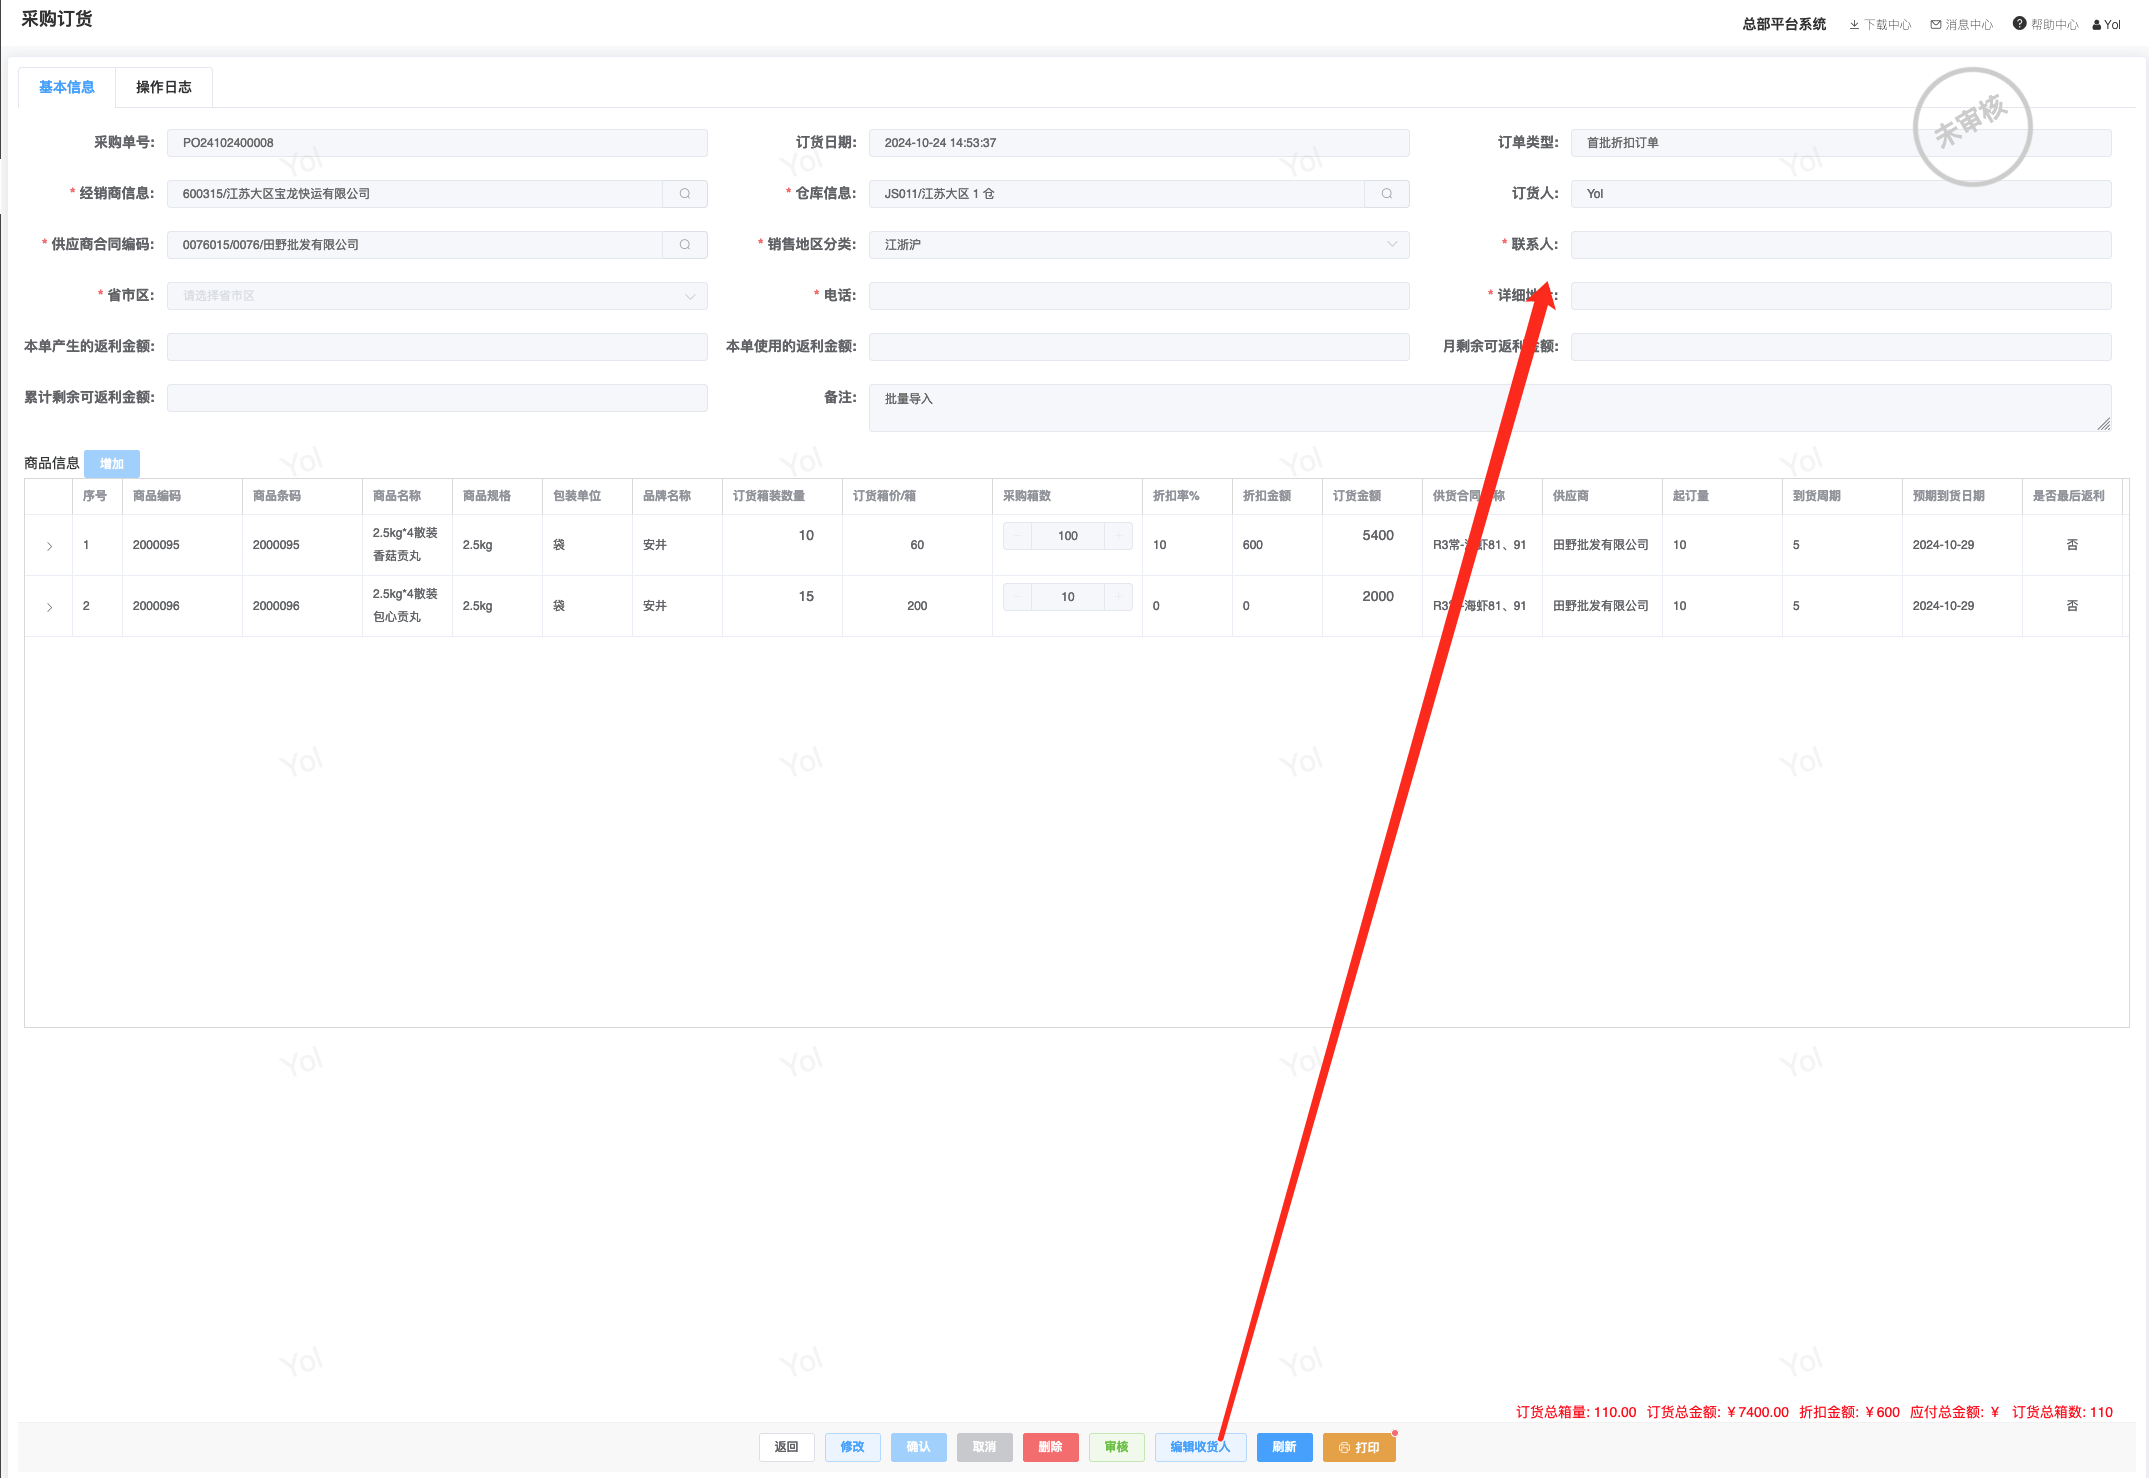Expand row 1 product details chevron

49,546
